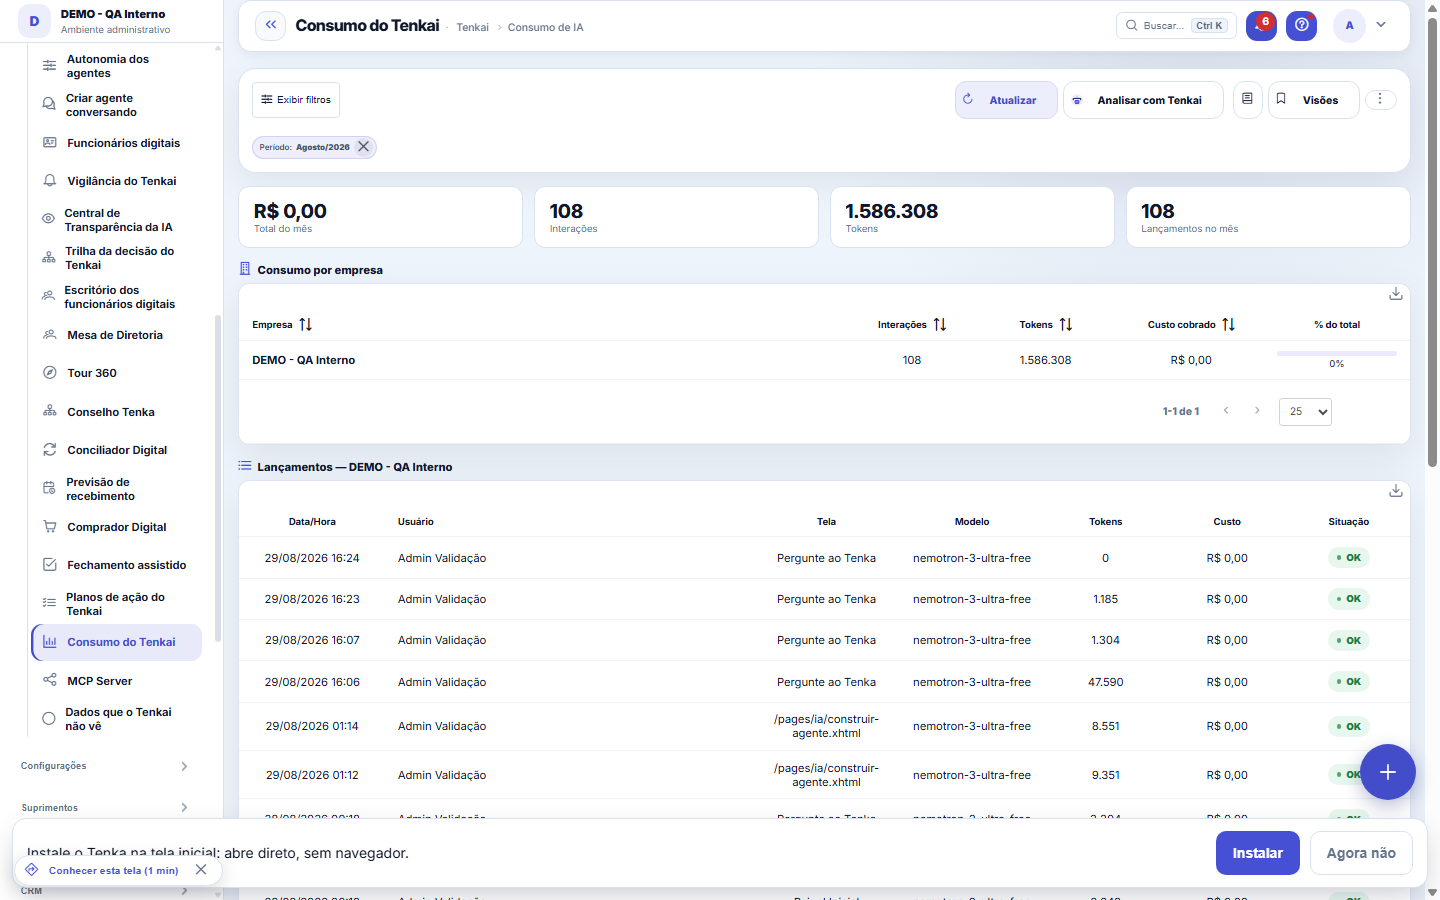
Task: Go to next page of company table
Action: (1257, 411)
